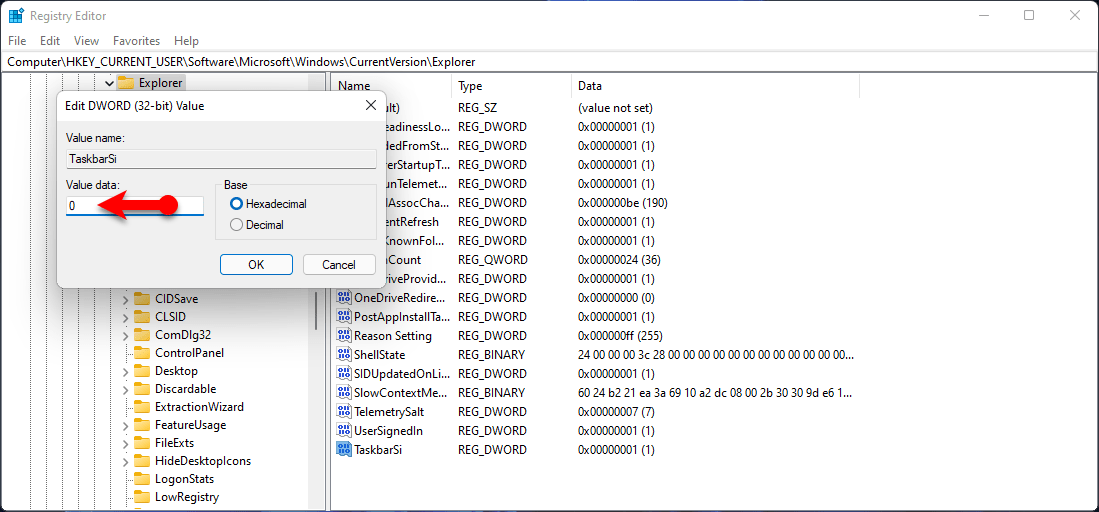
Task: Click the registry path address bar
Action: [550, 62]
